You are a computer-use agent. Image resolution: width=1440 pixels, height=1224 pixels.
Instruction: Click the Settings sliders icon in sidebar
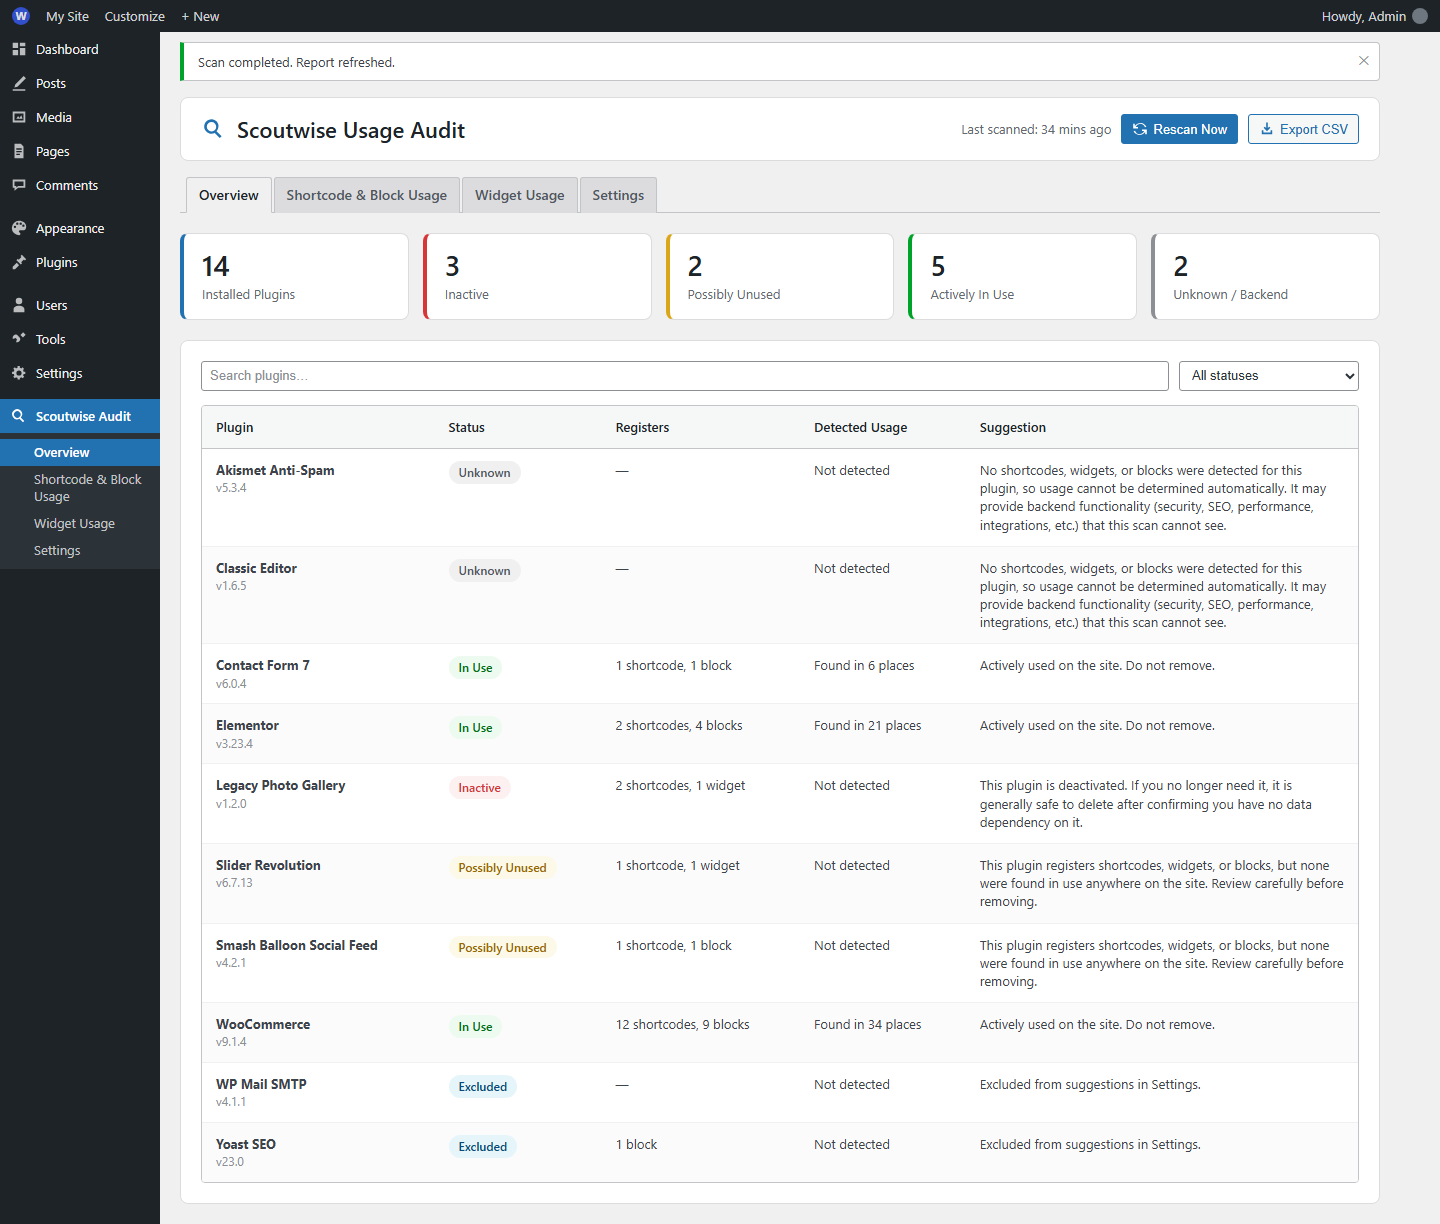coord(19,373)
